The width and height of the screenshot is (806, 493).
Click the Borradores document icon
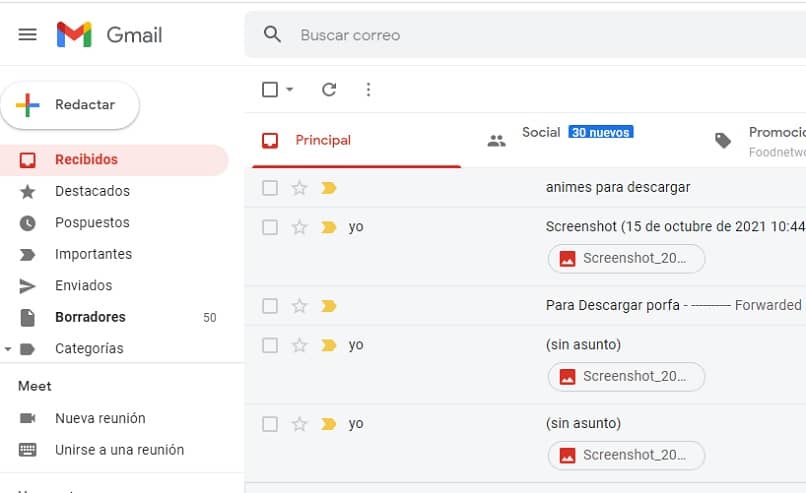(27, 318)
